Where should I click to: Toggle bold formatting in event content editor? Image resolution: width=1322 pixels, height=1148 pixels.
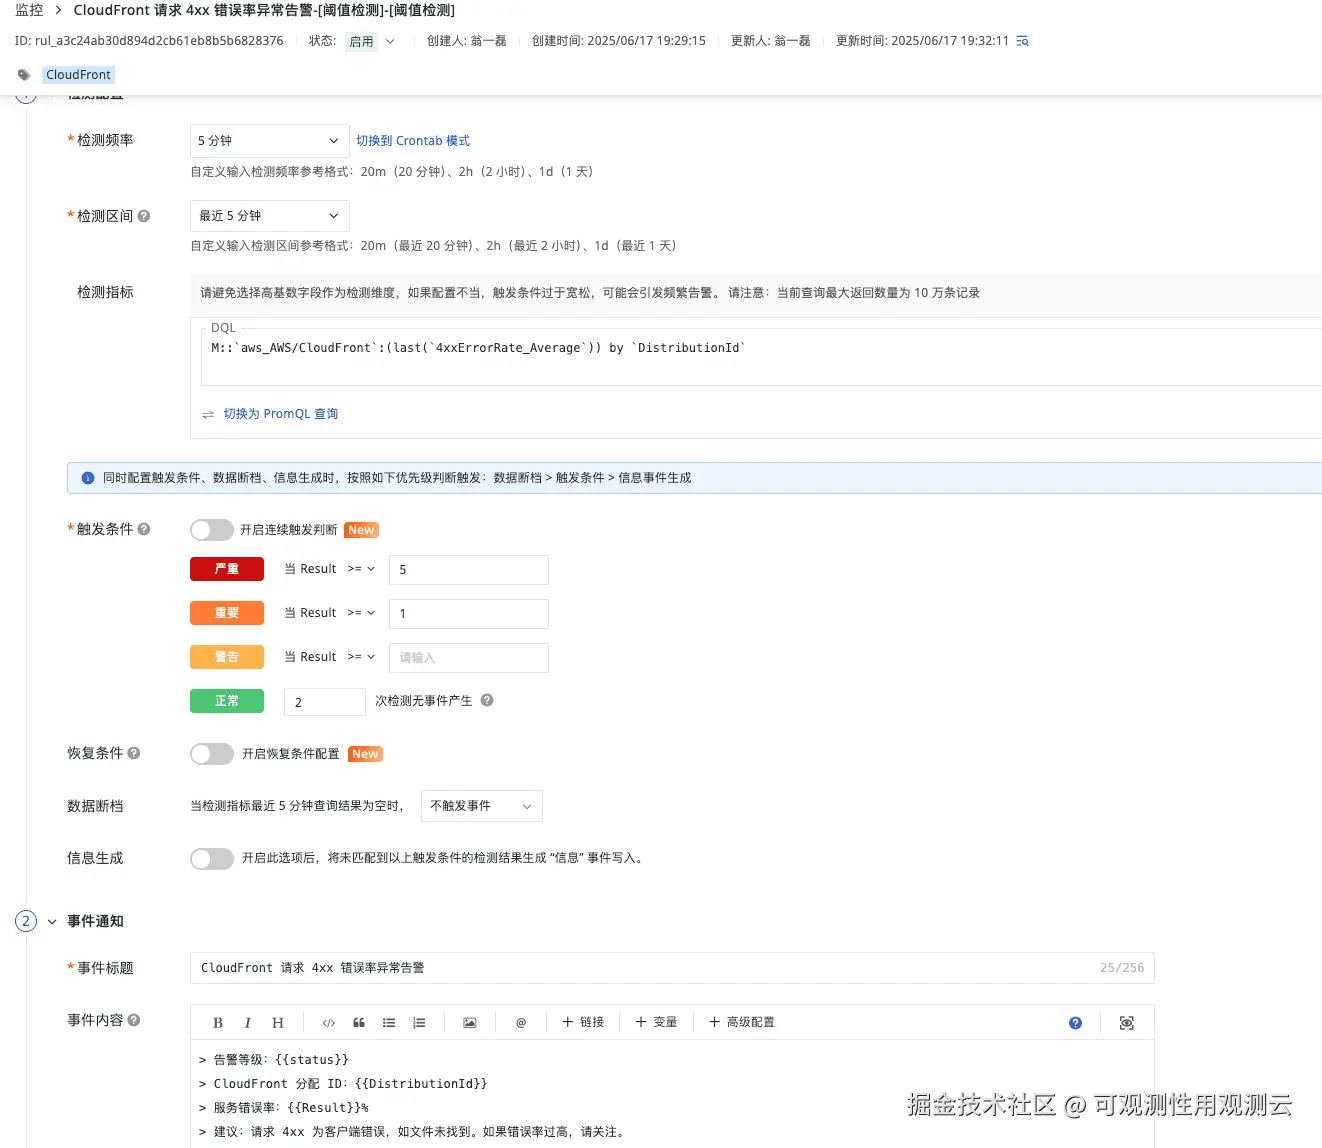tap(218, 1023)
